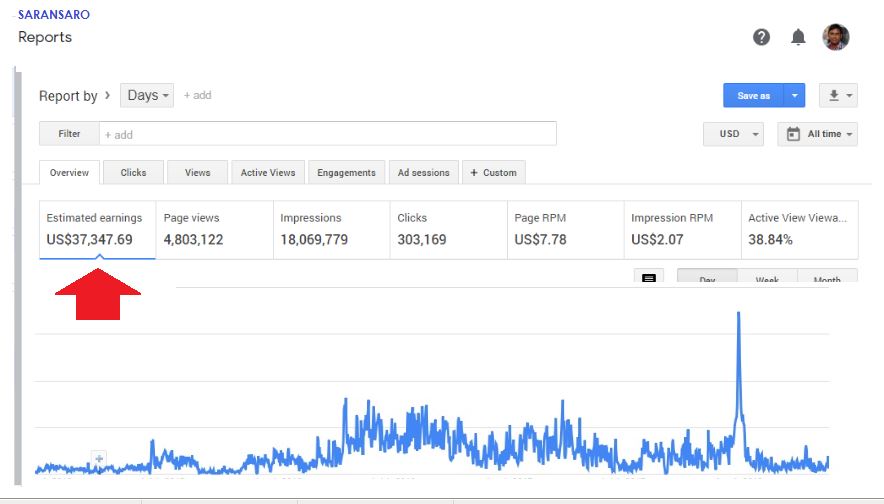Click the Filter button
This screenshot has width=884, height=504.
(69, 134)
